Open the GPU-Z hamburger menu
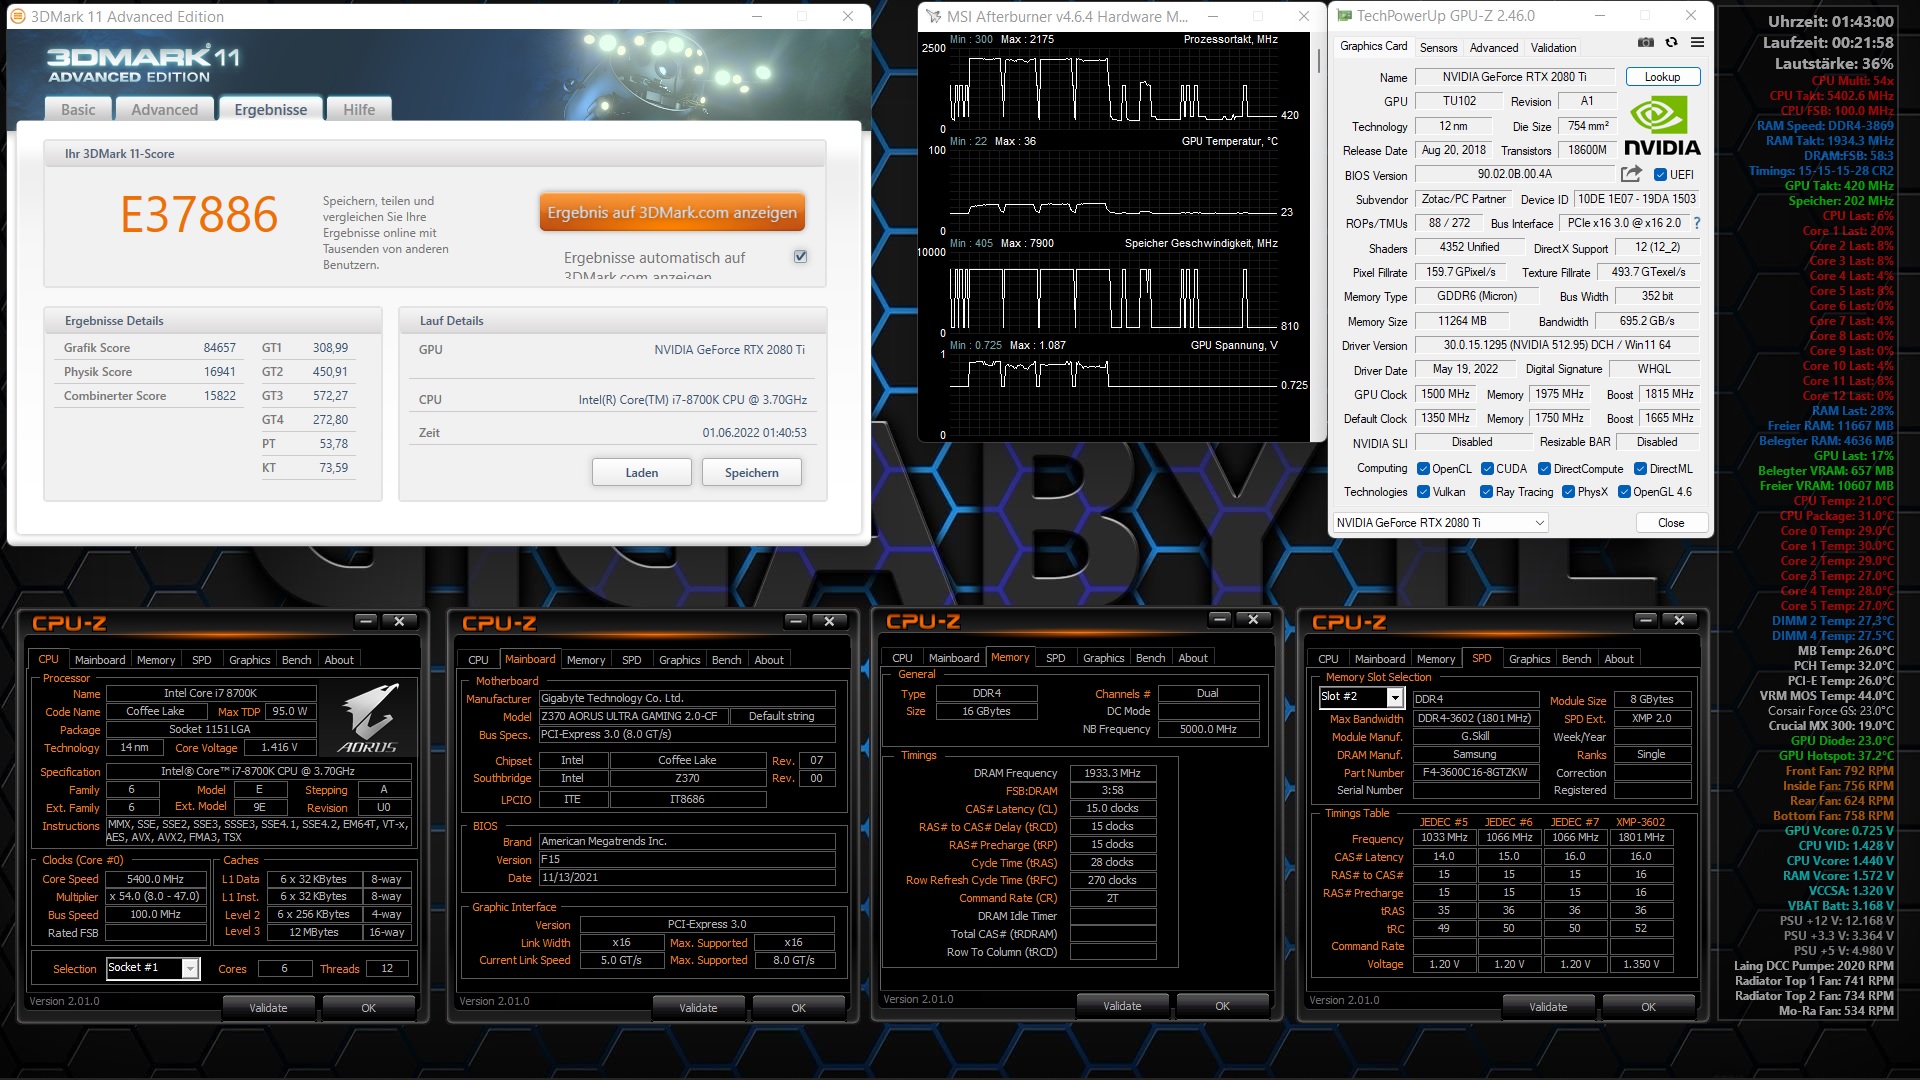Image resolution: width=1920 pixels, height=1080 pixels. [x=1697, y=43]
